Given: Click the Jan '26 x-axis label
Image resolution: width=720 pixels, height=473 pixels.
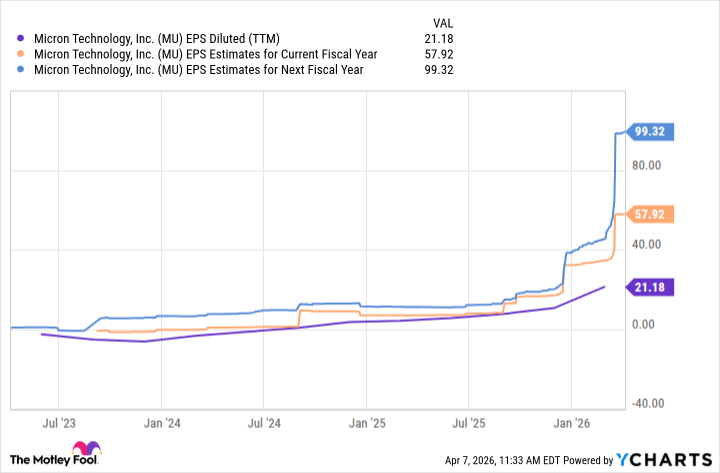Looking at the screenshot, I should click(x=572, y=423).
